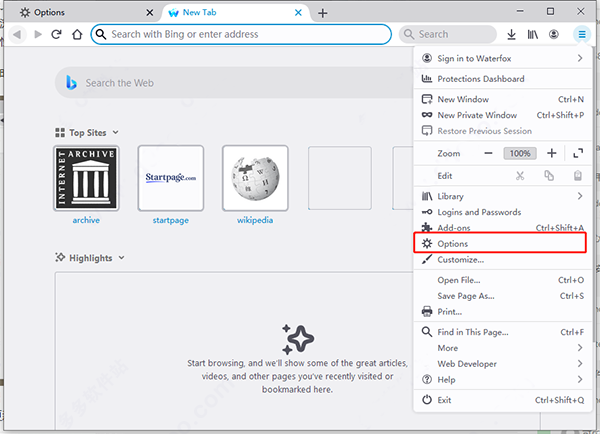This screenshot has width=600, height=434.
Task: Enter full screen from Zoom row
Action: (578, 153)
